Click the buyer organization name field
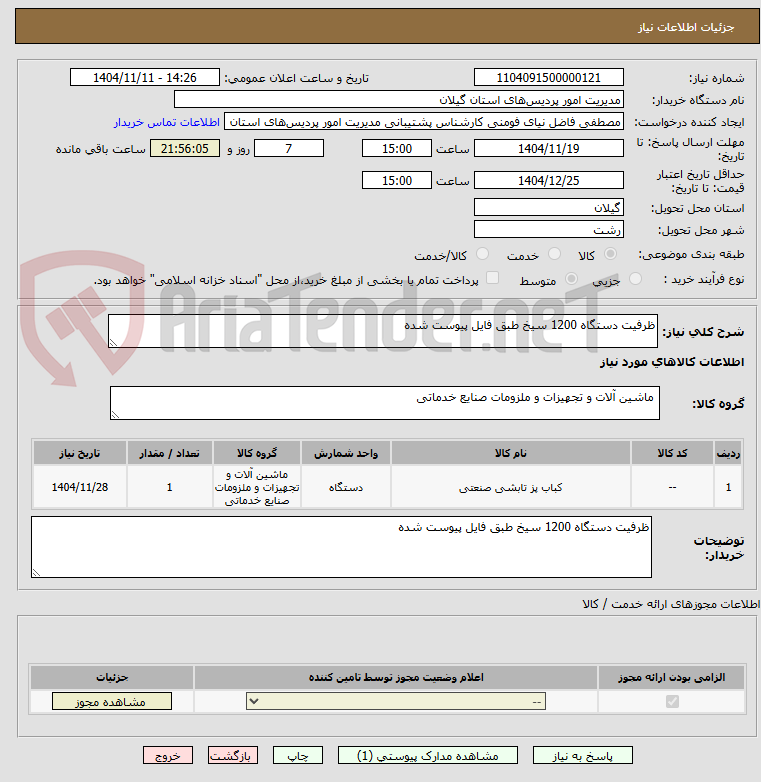Viewport: 761px width, 782px height. pos(398,100)
